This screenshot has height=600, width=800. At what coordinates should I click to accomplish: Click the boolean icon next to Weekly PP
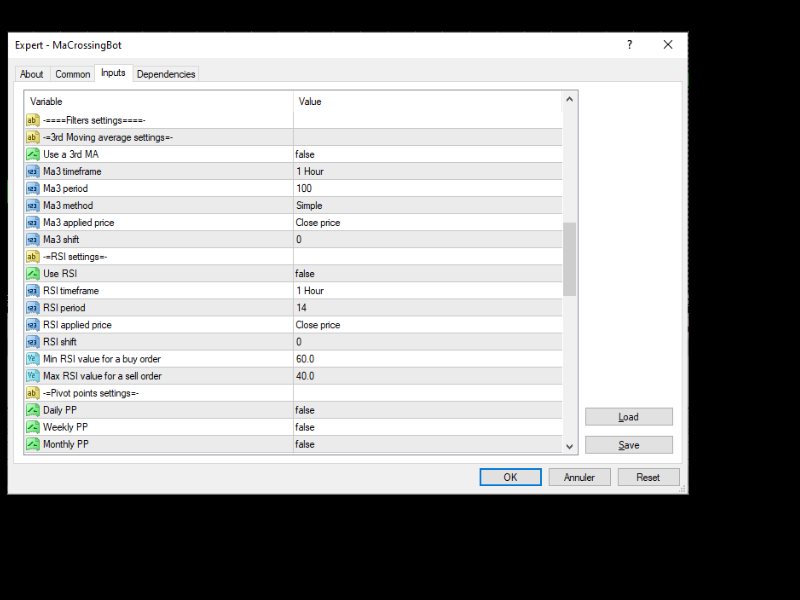(x=33, y=427)
